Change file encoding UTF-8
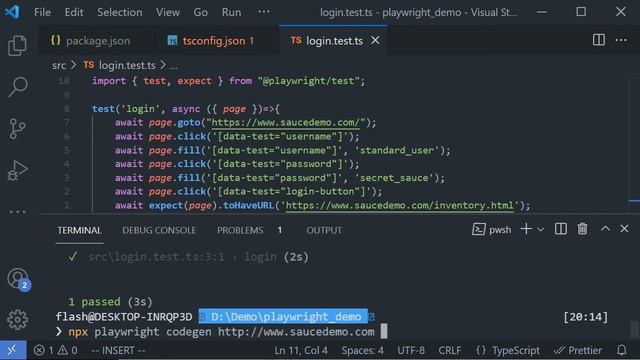 click(x=411, y=350)
